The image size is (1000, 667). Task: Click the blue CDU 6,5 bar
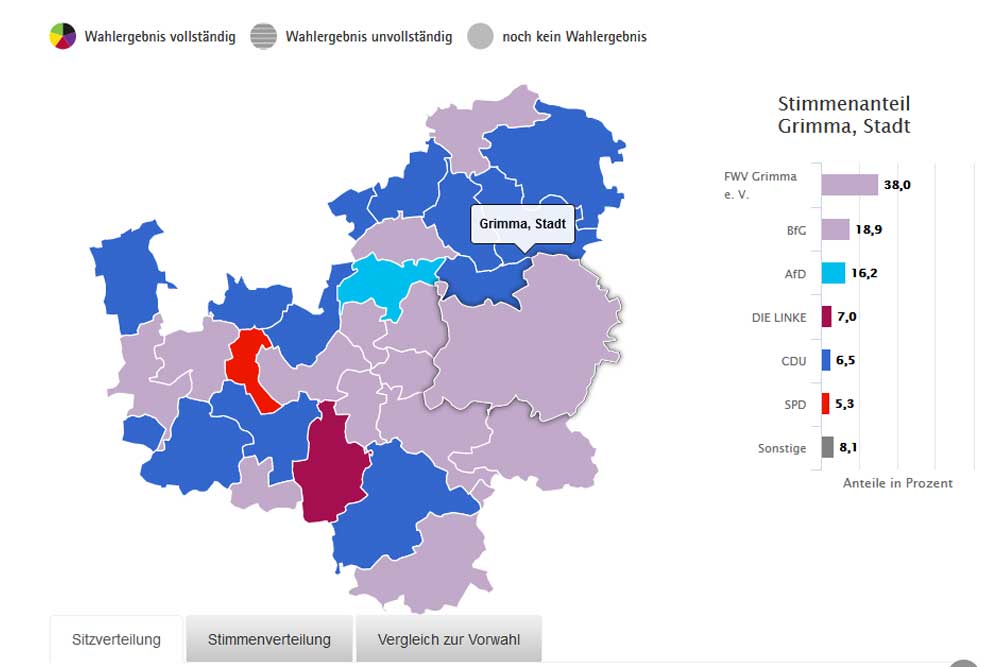[826, 360]
